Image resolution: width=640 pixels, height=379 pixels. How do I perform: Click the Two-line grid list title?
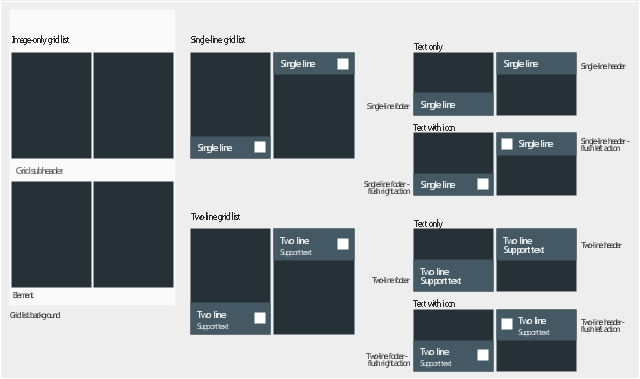(216, 217)
